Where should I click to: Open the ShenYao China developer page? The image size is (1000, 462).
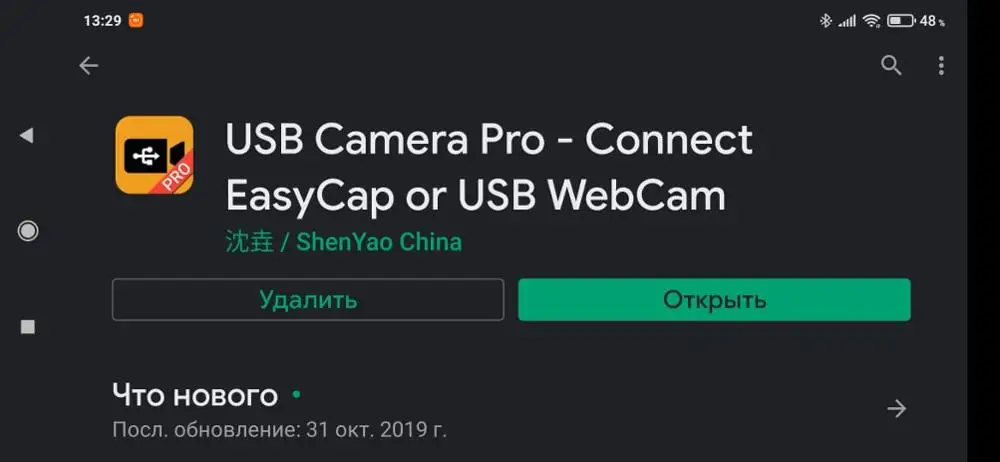tap(344, 242)
